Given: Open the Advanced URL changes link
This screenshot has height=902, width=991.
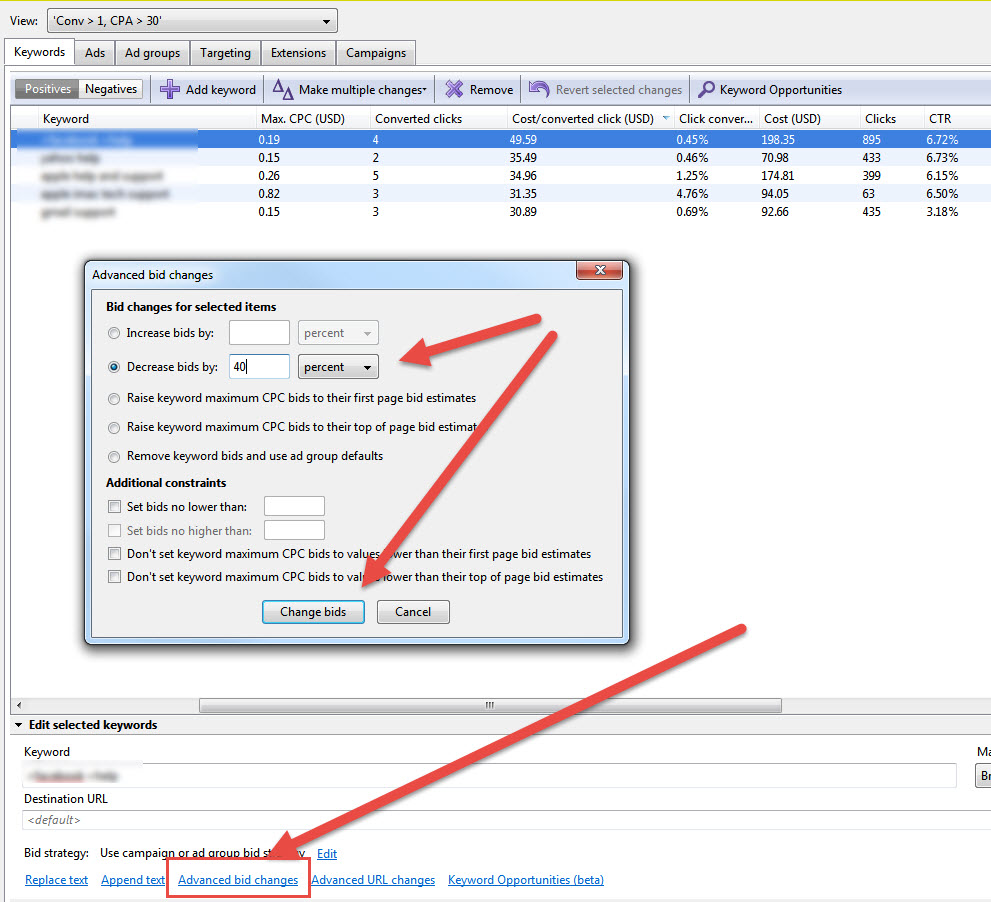Looking at the screenshot, I should pos(373,880).
